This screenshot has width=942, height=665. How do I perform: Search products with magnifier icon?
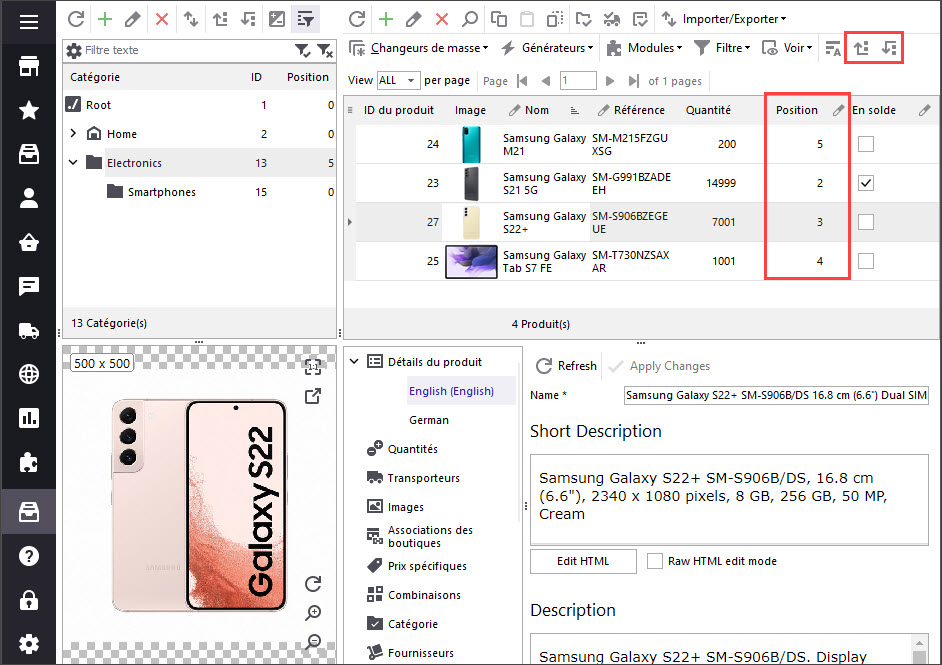tap(470, 19)
